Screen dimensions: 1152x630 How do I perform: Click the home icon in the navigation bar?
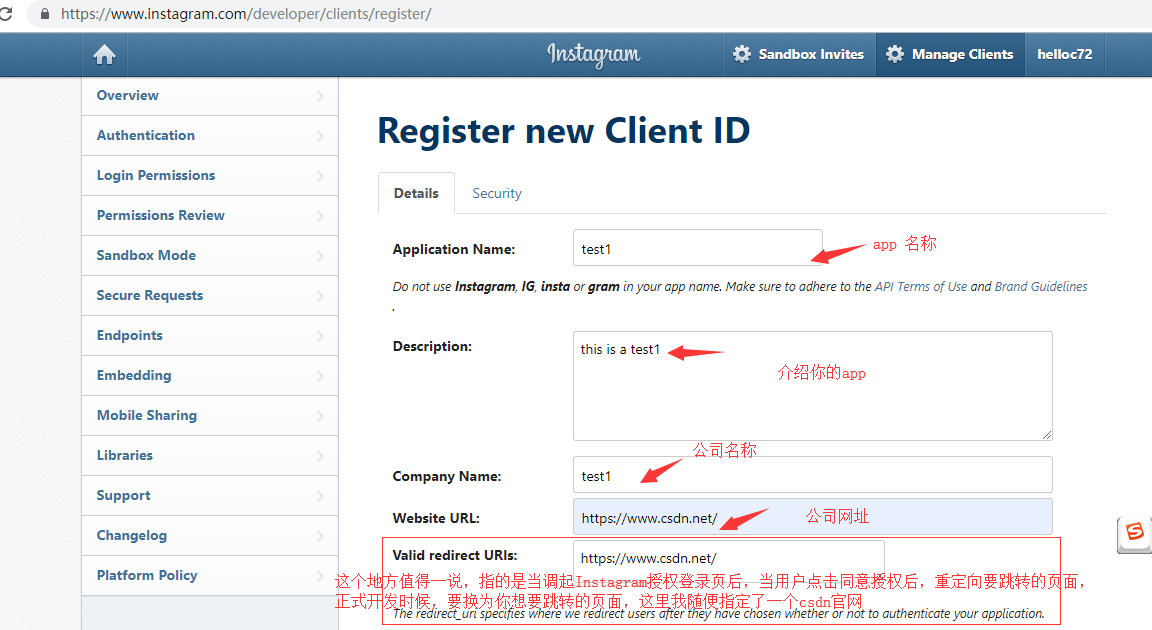(104, 54)
